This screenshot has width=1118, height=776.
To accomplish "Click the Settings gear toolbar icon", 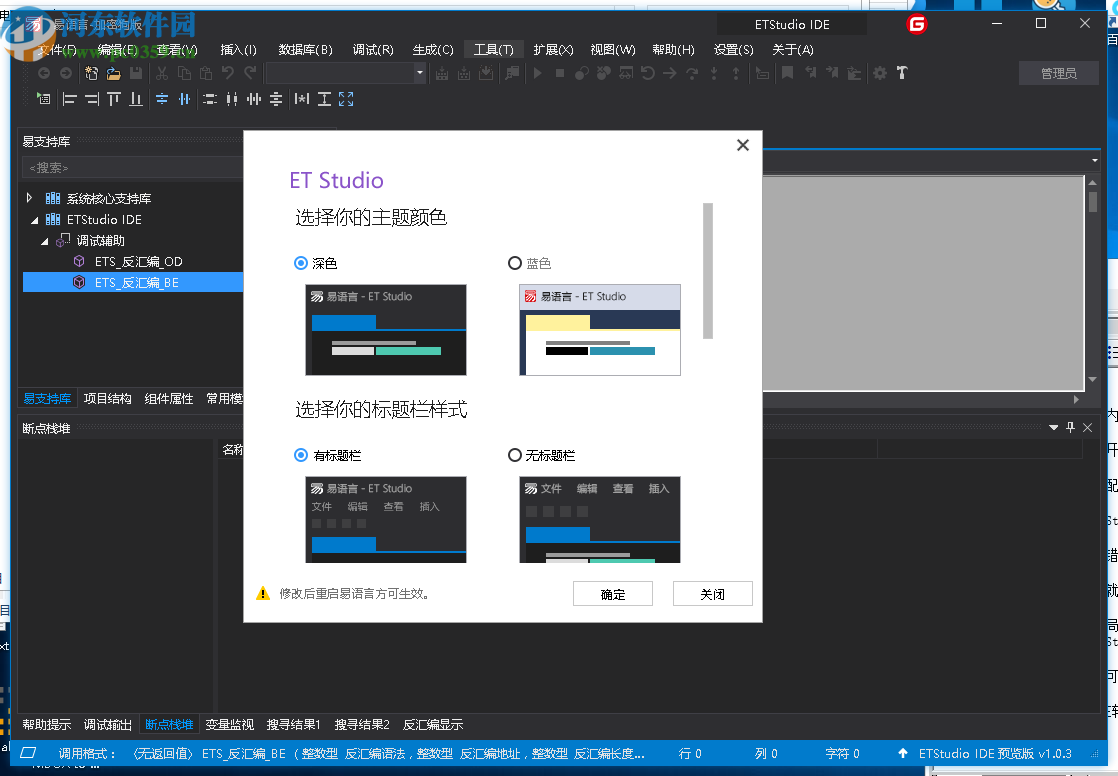I will point(879,73).
